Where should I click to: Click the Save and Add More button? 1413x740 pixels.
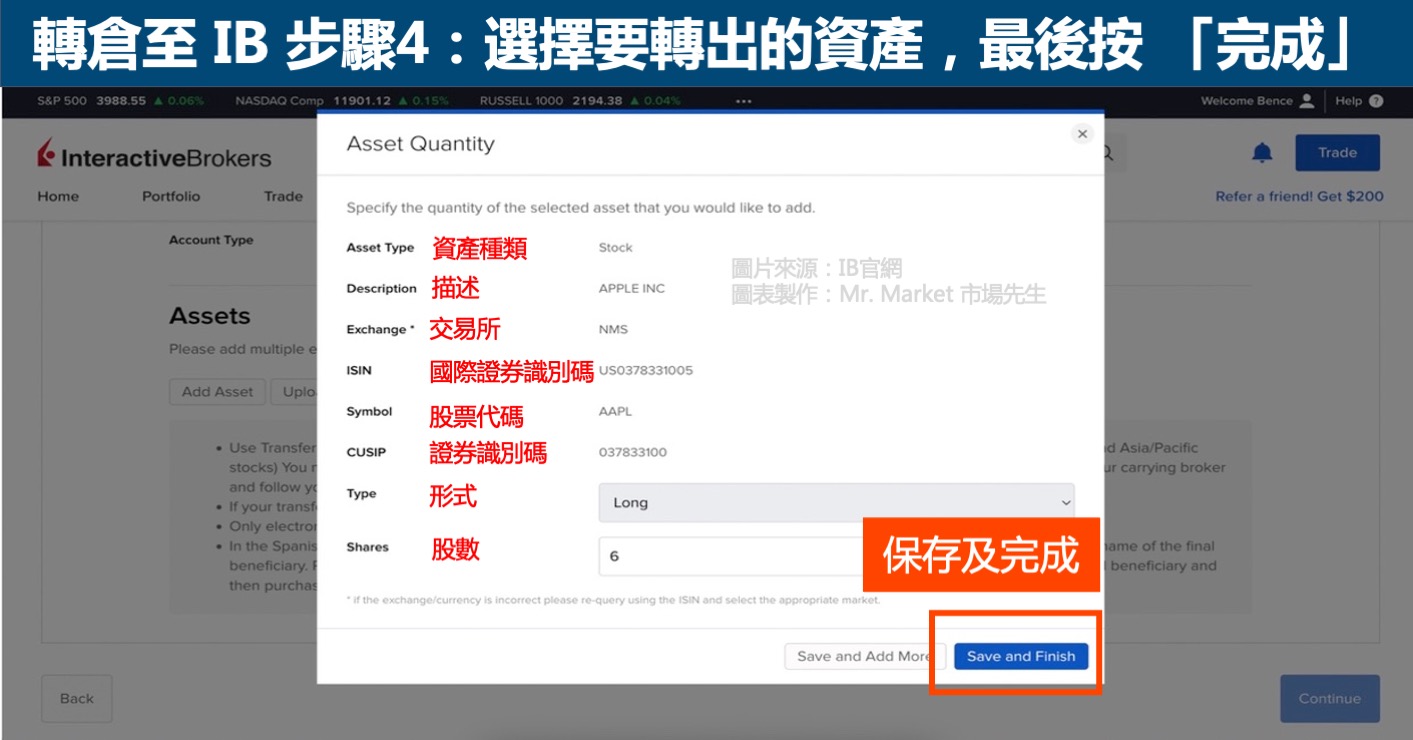point(865,656)
